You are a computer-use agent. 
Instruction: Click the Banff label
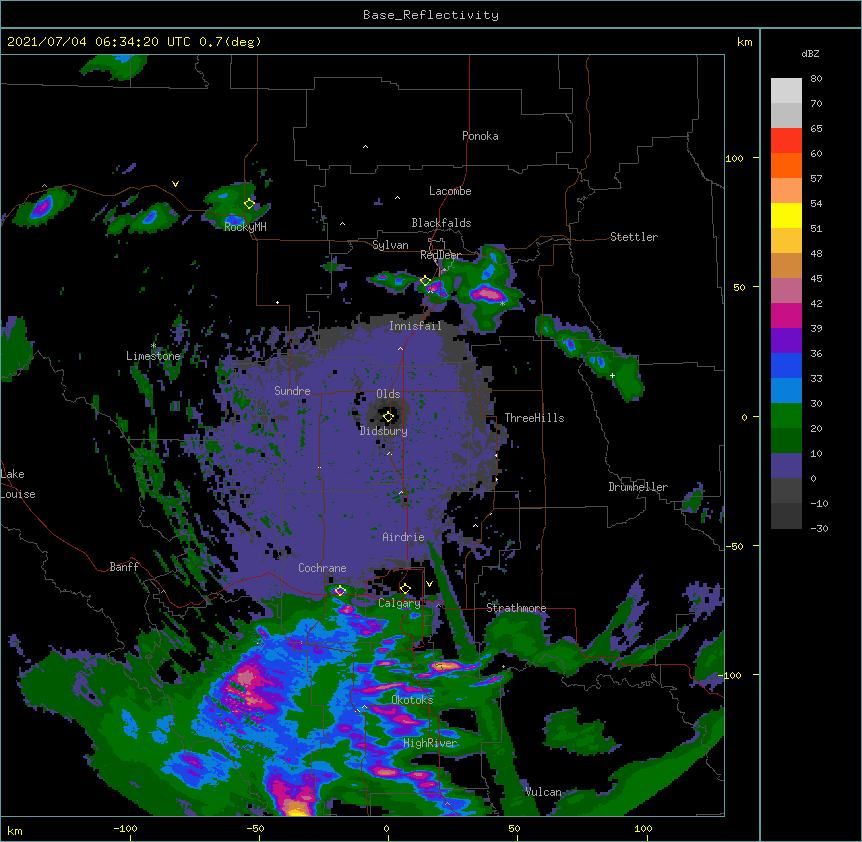[124, 567]
